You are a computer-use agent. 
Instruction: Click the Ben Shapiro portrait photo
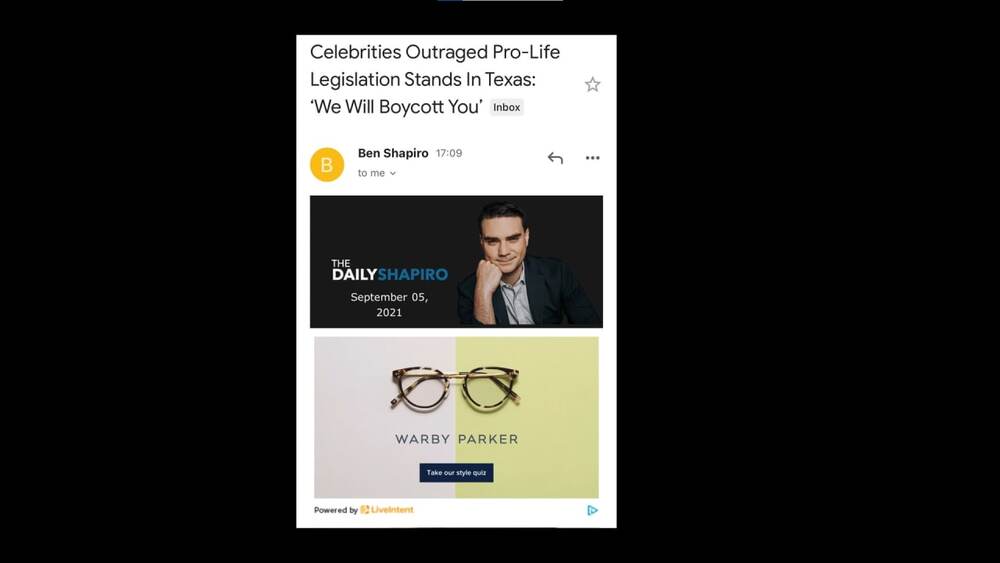tap(529, 263)
